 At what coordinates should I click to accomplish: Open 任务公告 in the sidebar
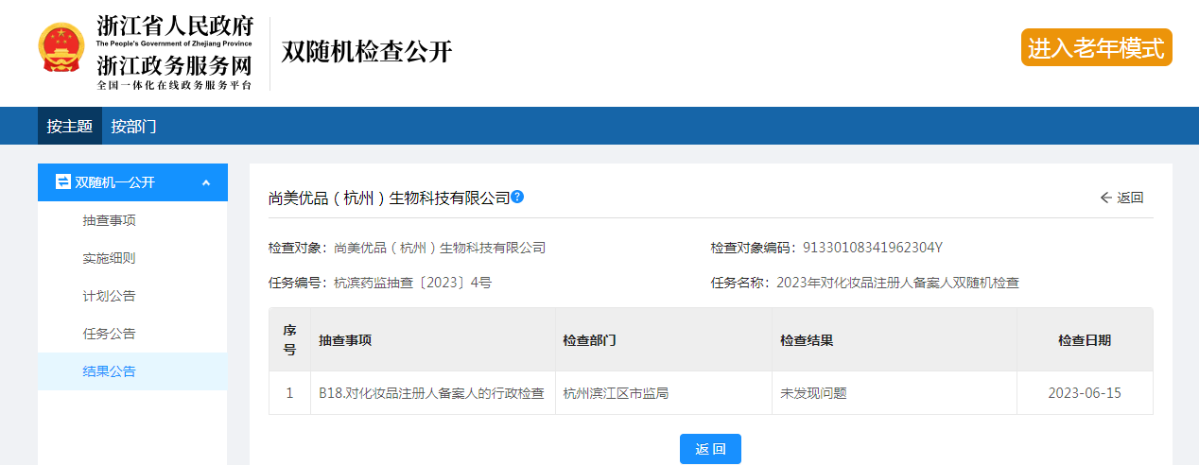(109, 334)
